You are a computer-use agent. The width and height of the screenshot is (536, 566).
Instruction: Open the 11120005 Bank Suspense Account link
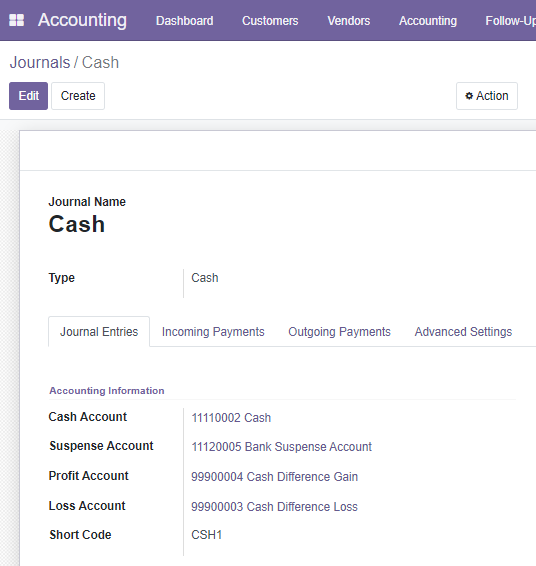(x=282, y=447)
